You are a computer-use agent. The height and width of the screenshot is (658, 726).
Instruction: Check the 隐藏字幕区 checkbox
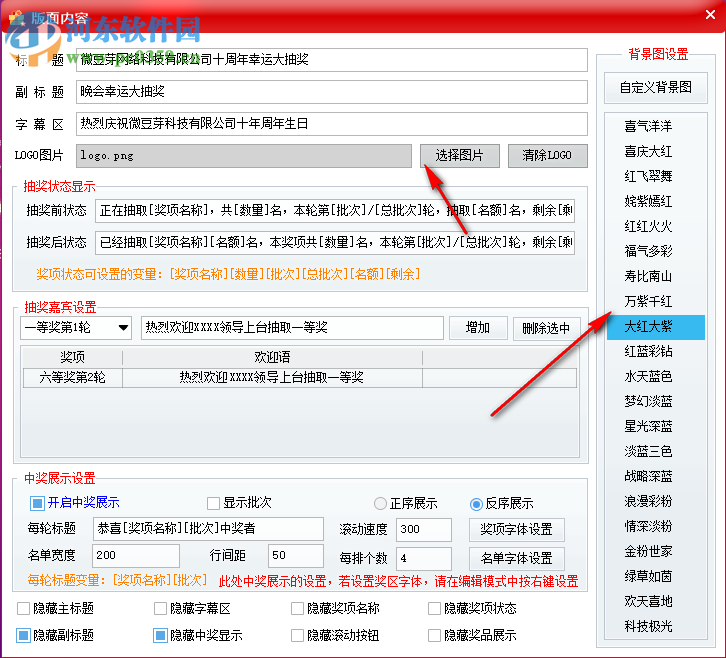(x=160, y=608)
